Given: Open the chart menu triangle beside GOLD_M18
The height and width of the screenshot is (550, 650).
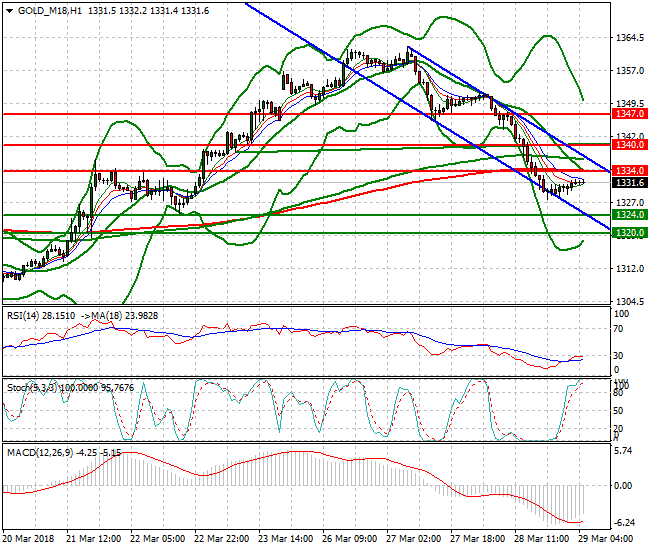Looking at the screenshot, I should point(10,11).
